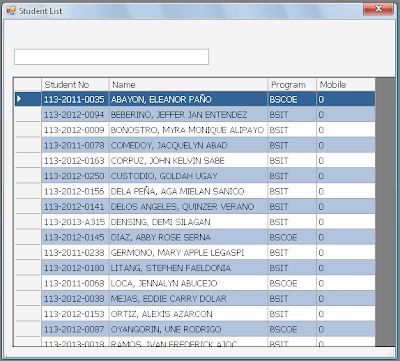Click BSCOE program cell for ABAYON
The height and width of the screenshot is (361, 400).
click(292, 99)
